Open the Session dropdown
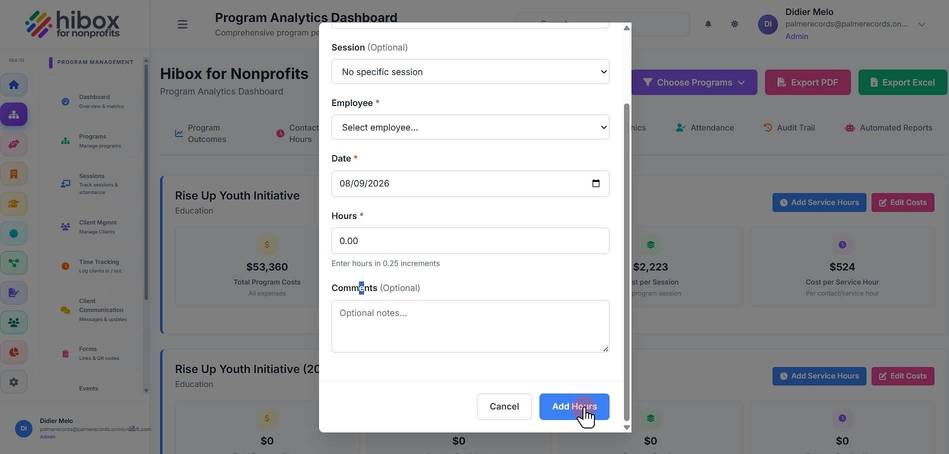Viewport: 949px width, 454px height. coord(470,71)
